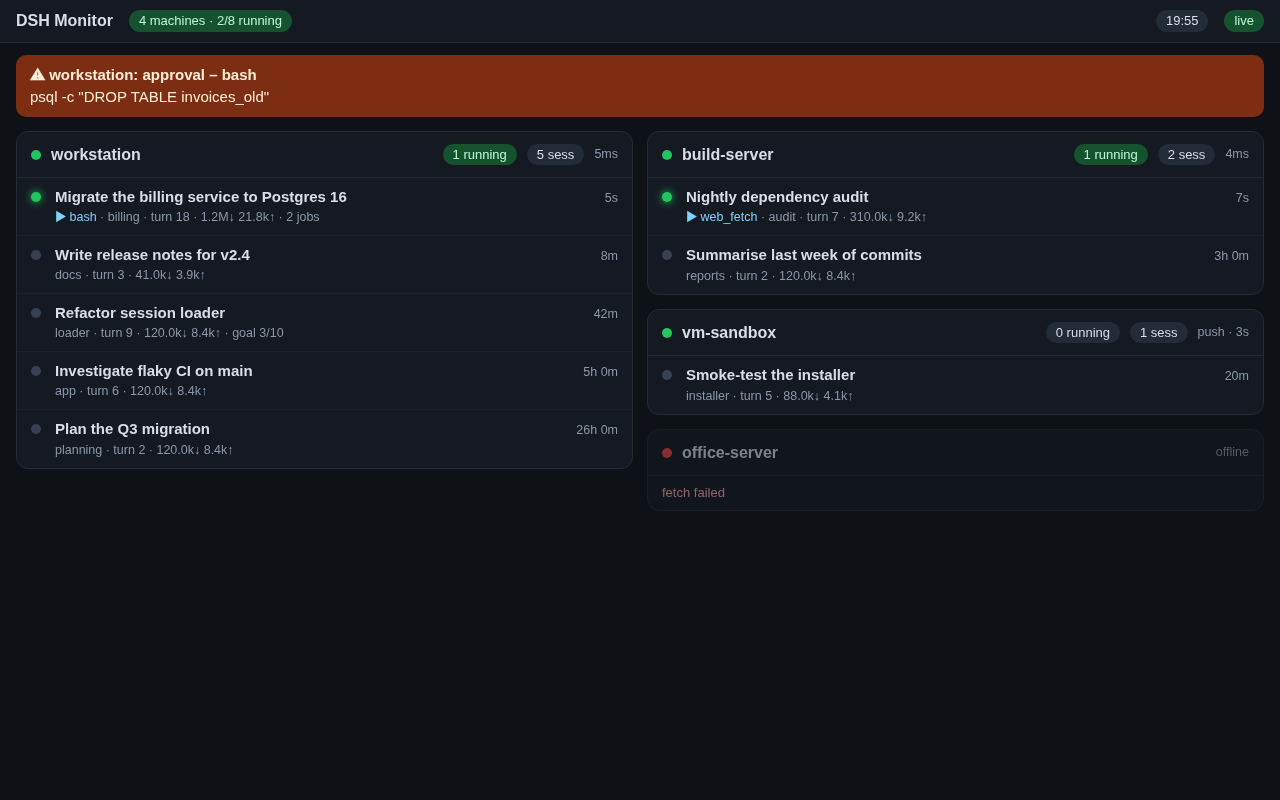
Task: Click the live status badge
Action: (1244, 21)
